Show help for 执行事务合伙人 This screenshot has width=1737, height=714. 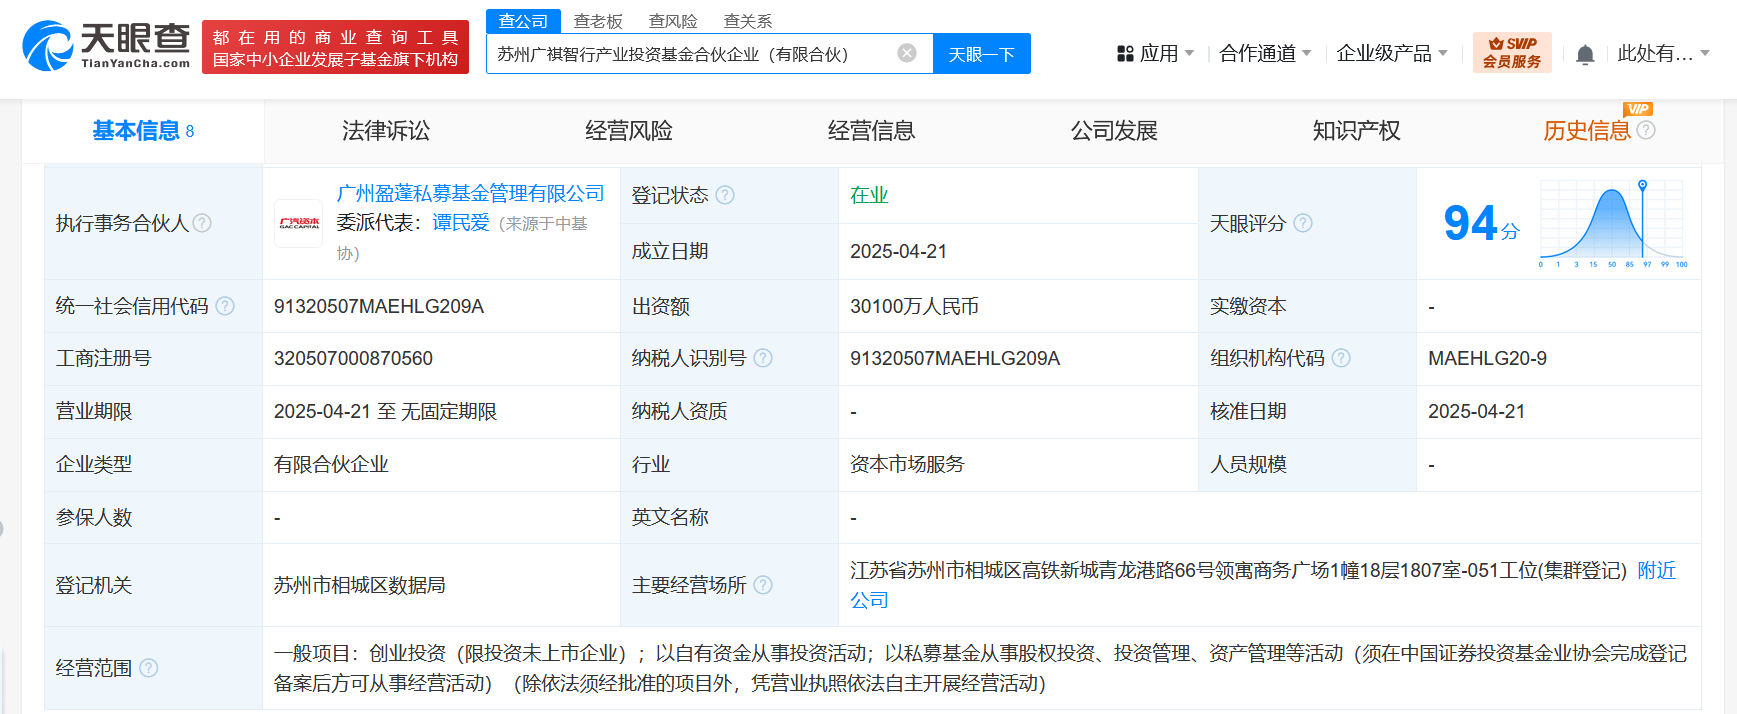tap(202, 223)
